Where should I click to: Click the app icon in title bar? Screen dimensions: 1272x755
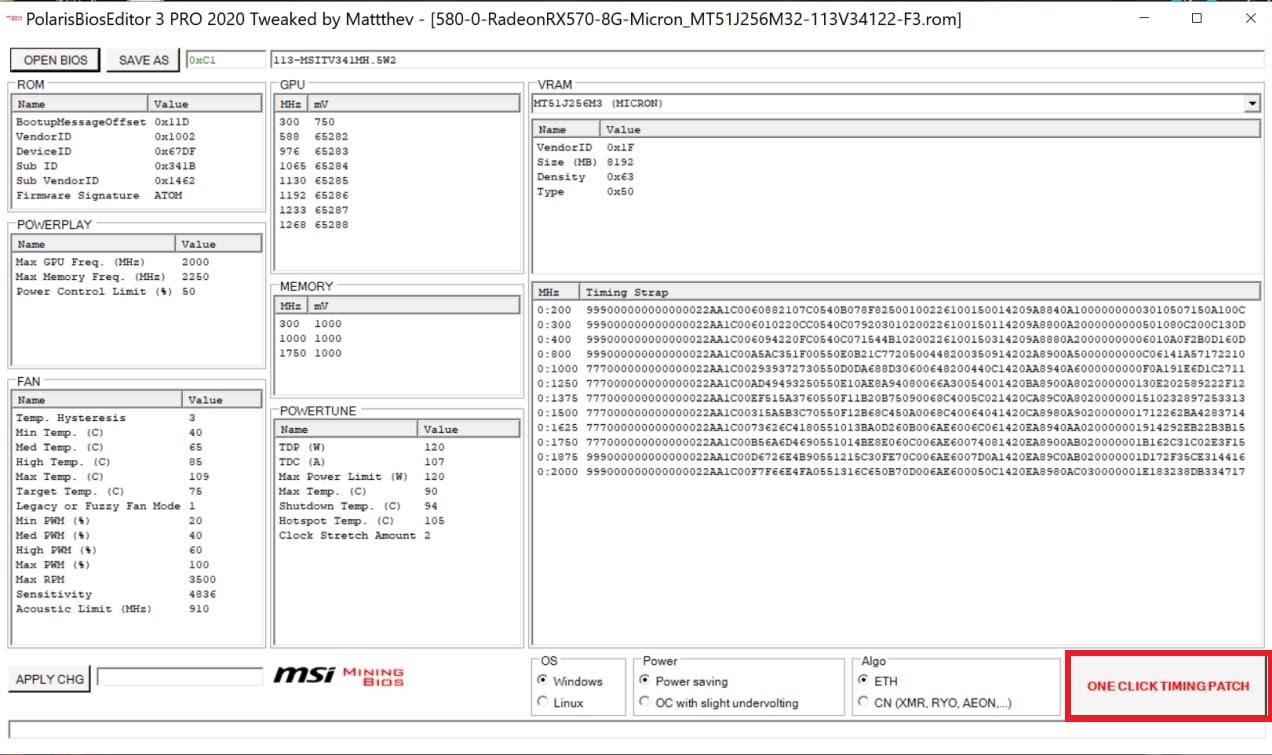point(13,19)
